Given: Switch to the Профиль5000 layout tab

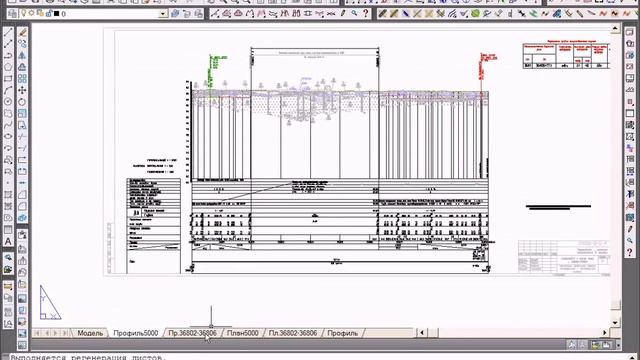Looking at the screenshot, I should coord(136,333).
